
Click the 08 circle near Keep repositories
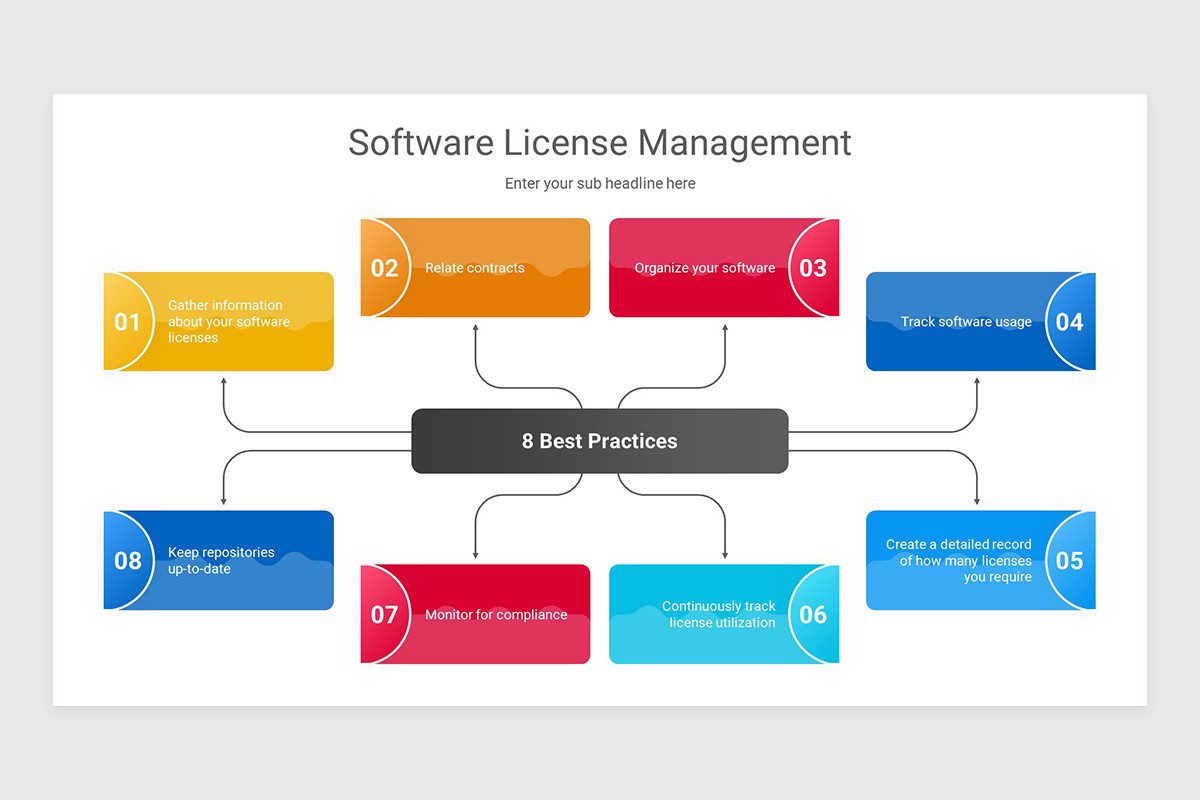[128, 560]
